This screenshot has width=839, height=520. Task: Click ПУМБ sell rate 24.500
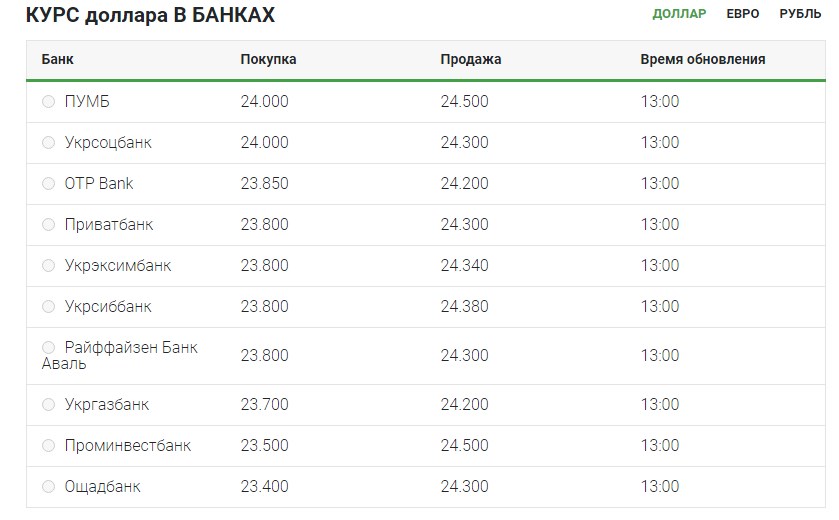[x=464, y=102]
